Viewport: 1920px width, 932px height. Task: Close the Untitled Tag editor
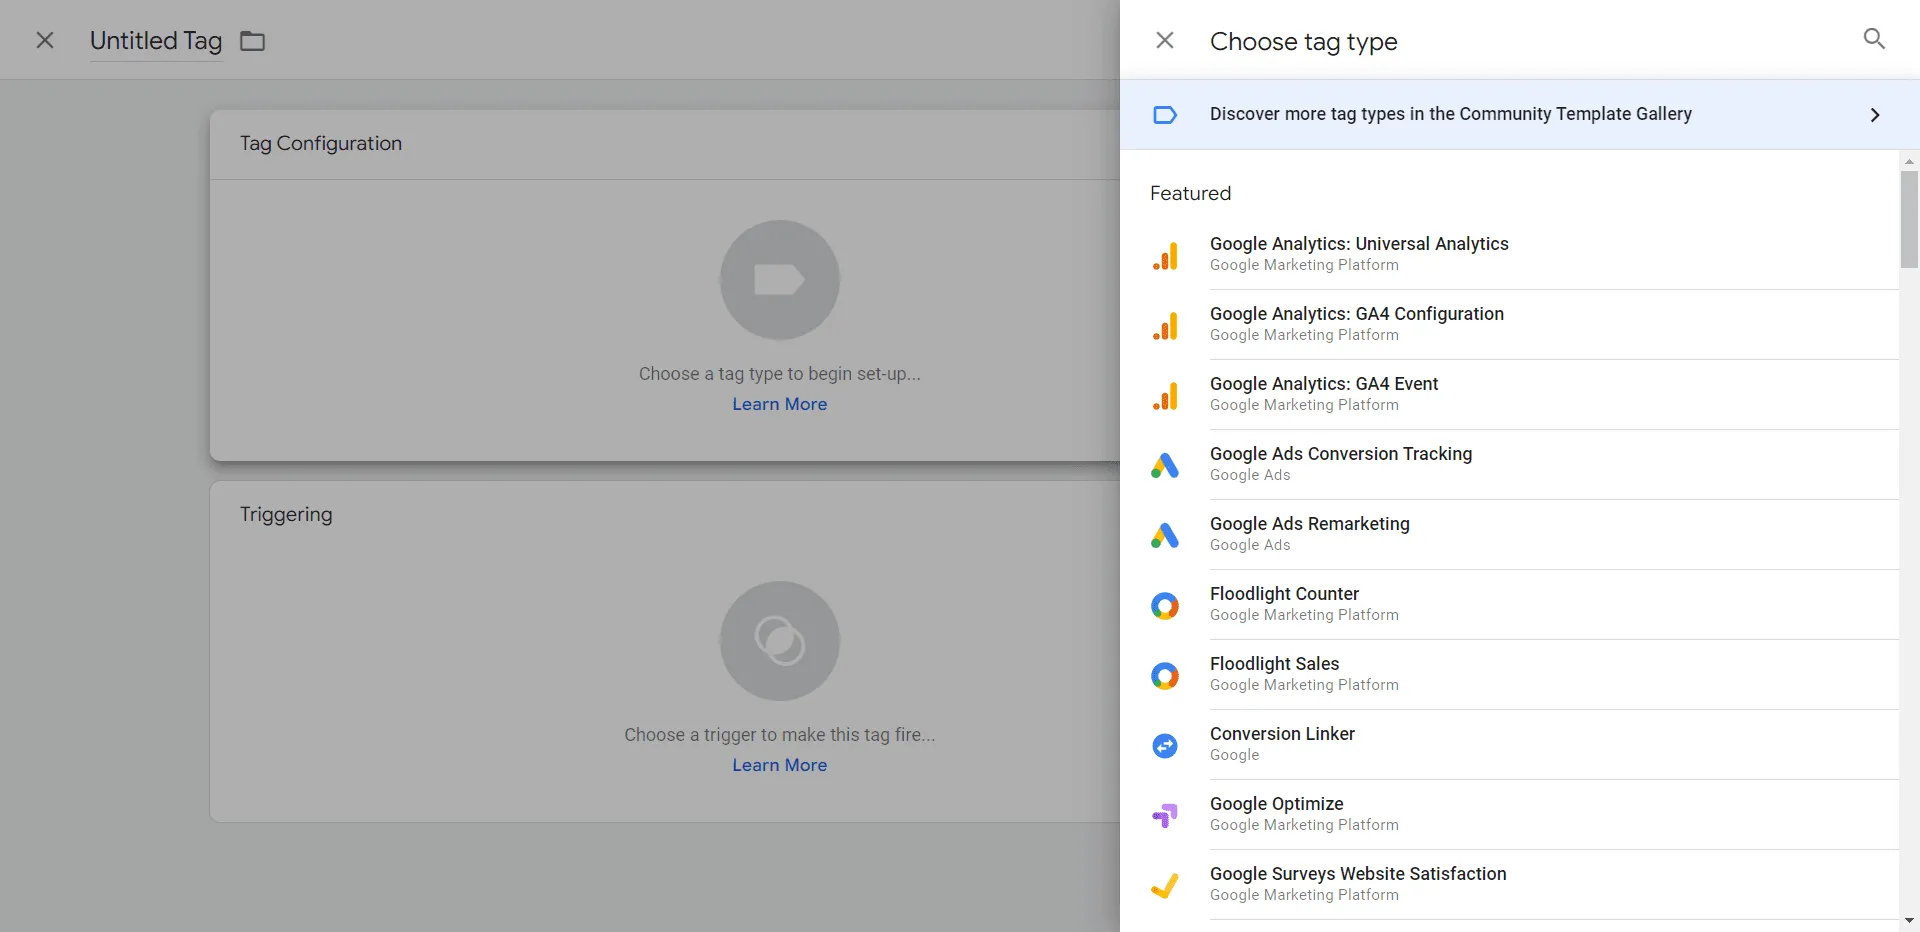tap(45, 40)
